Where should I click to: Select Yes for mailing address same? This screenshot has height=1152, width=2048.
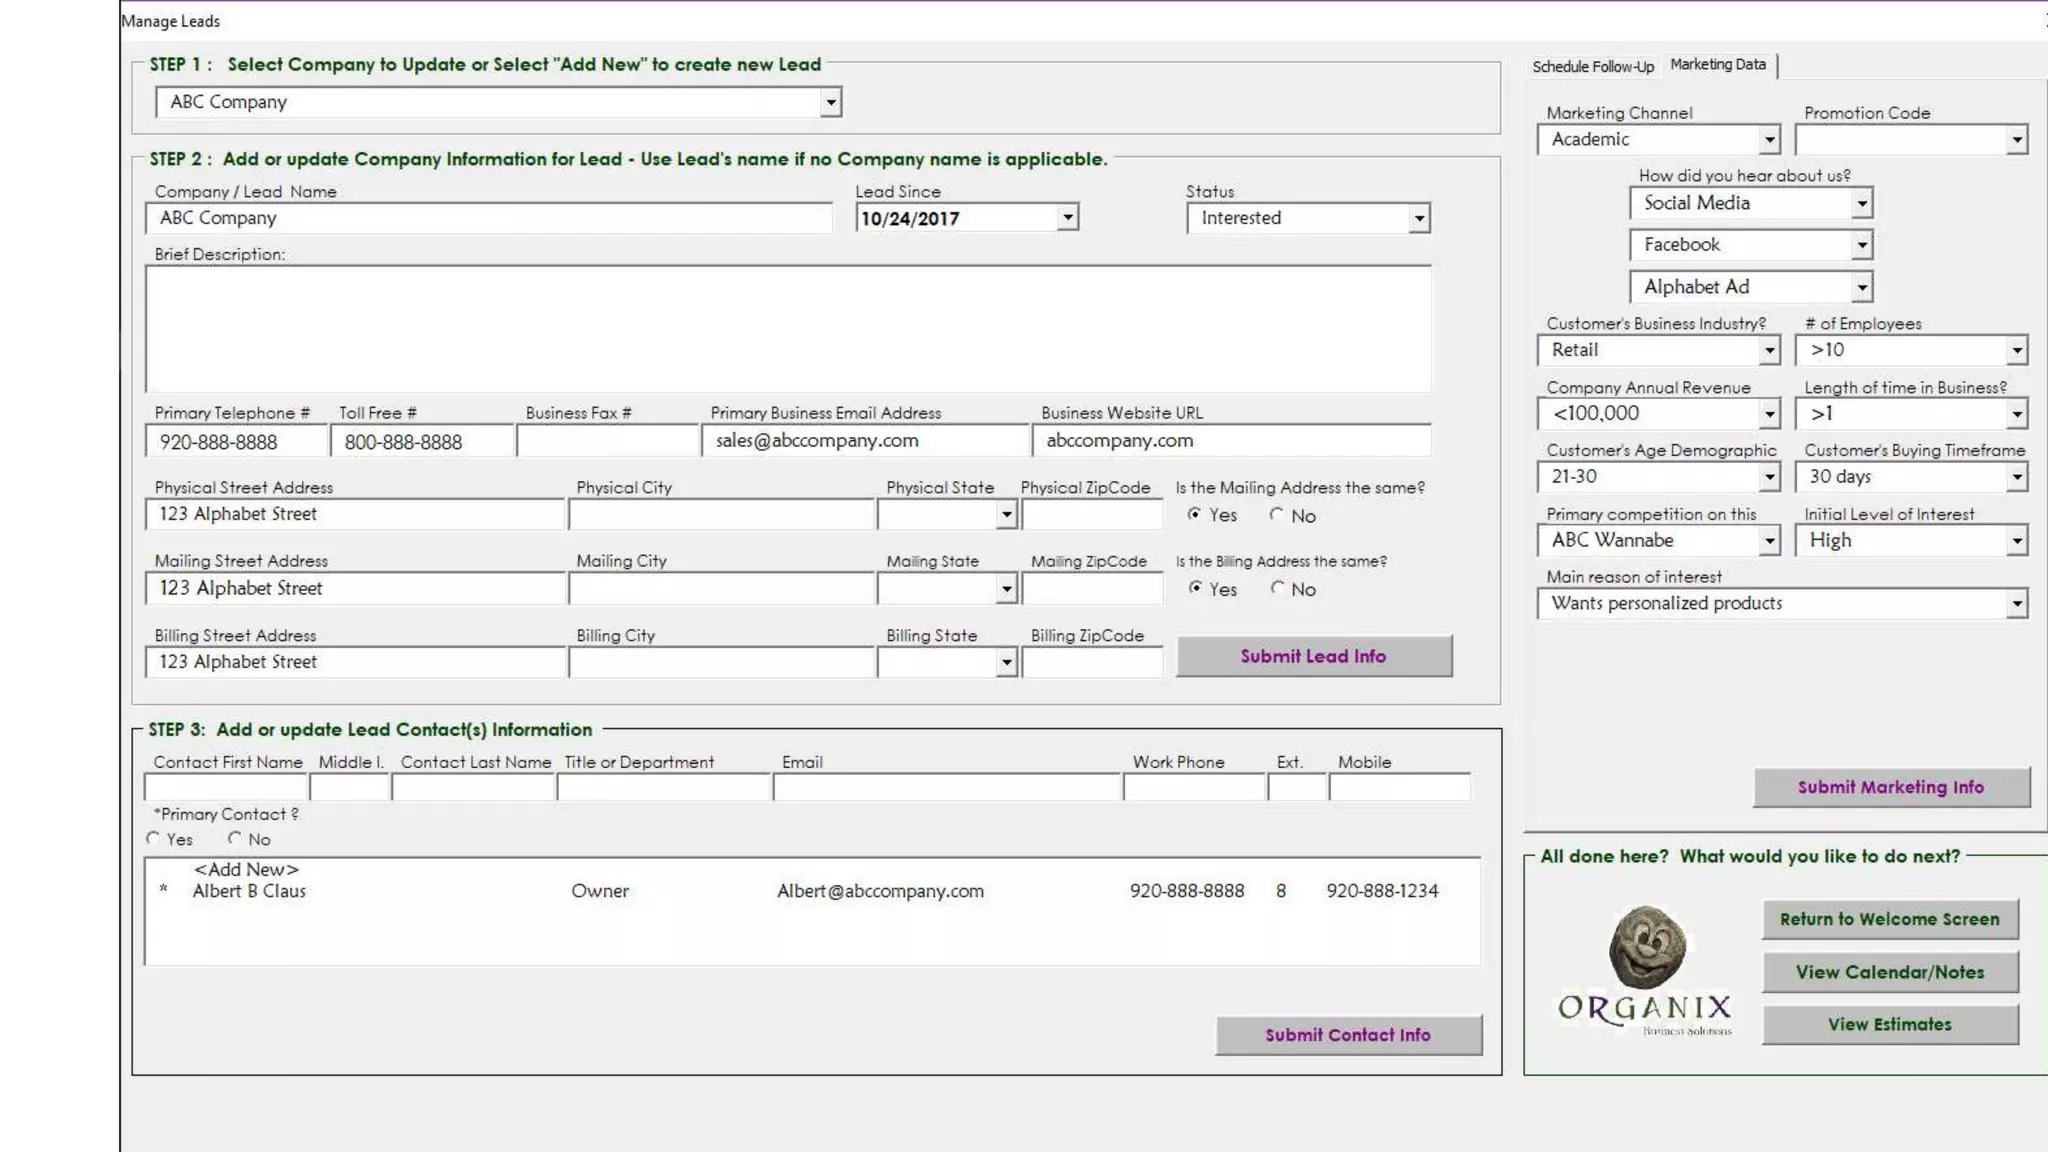click(x=1195, y=514)
